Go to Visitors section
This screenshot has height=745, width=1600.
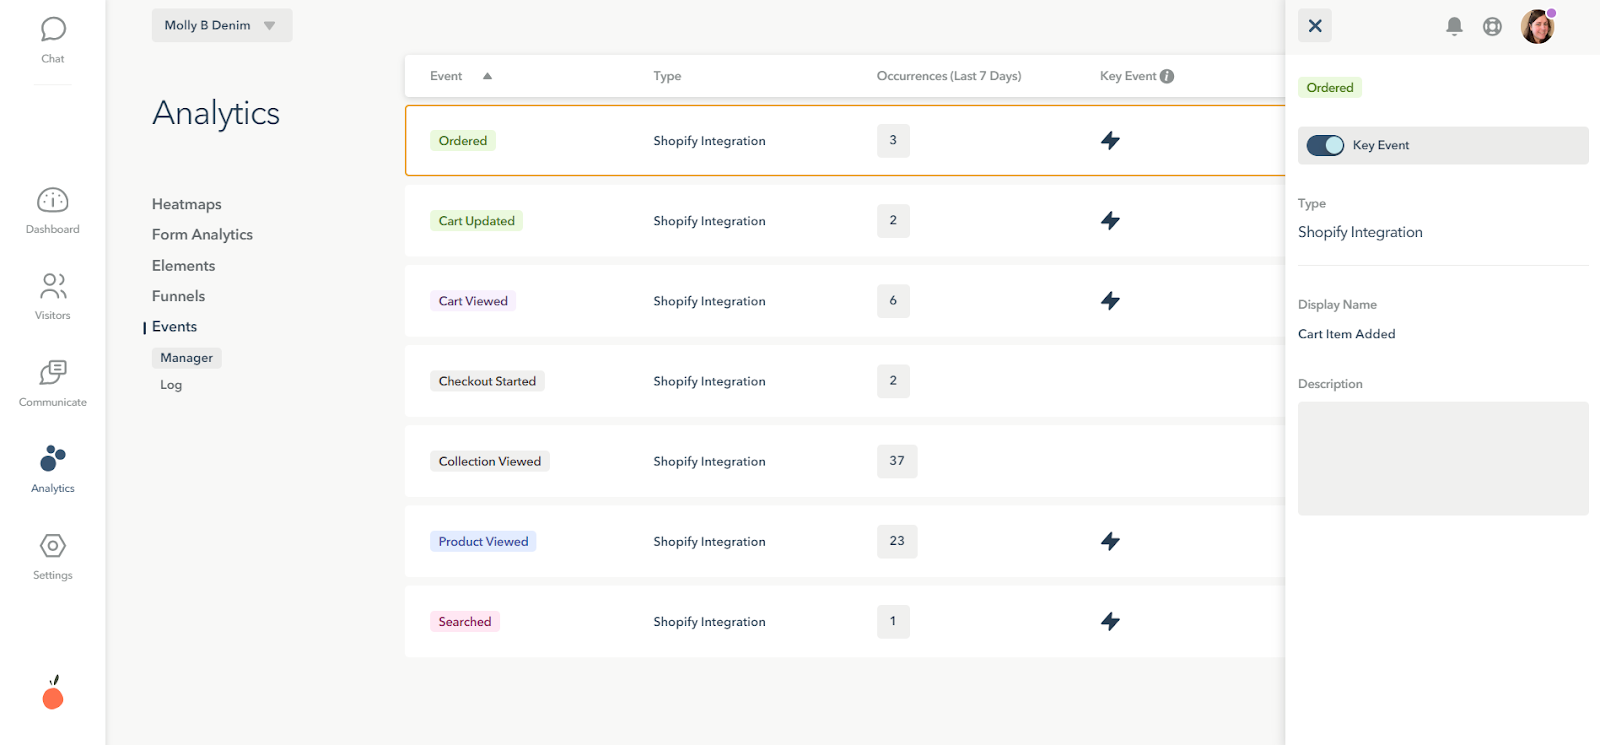(53, 297)
